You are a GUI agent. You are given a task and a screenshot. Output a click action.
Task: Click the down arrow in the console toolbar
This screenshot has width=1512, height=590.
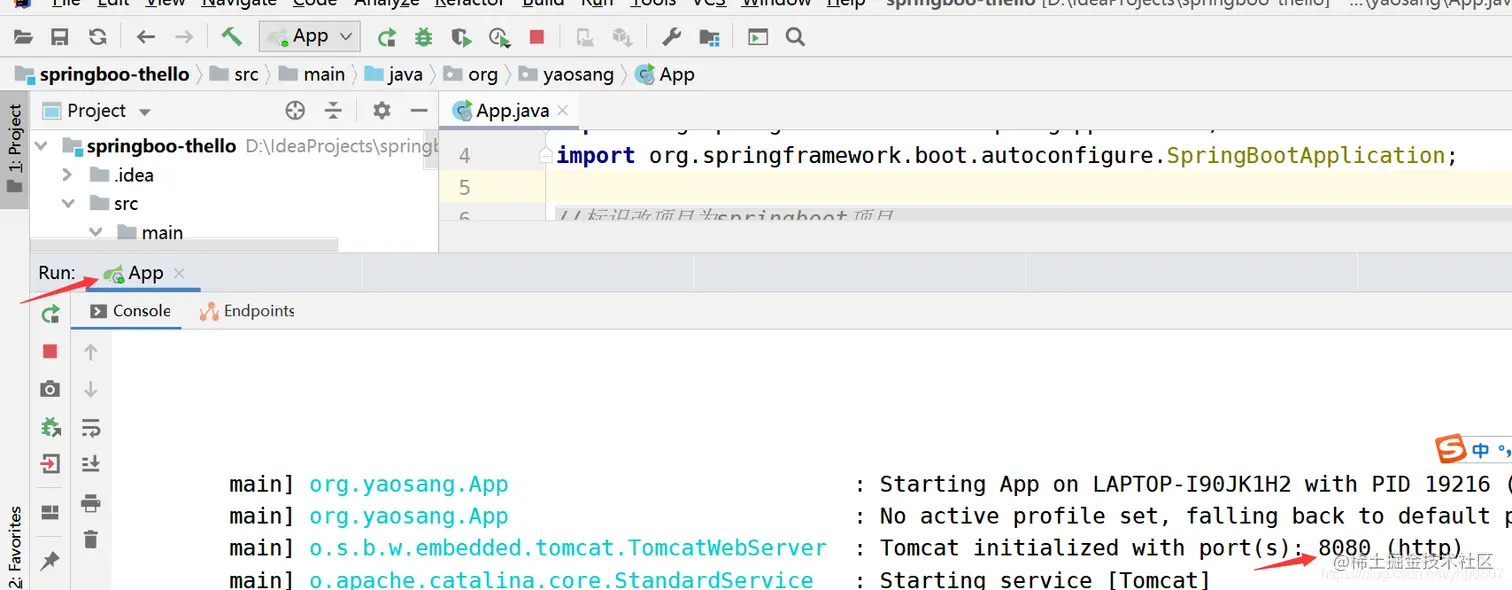pos(91,389)
